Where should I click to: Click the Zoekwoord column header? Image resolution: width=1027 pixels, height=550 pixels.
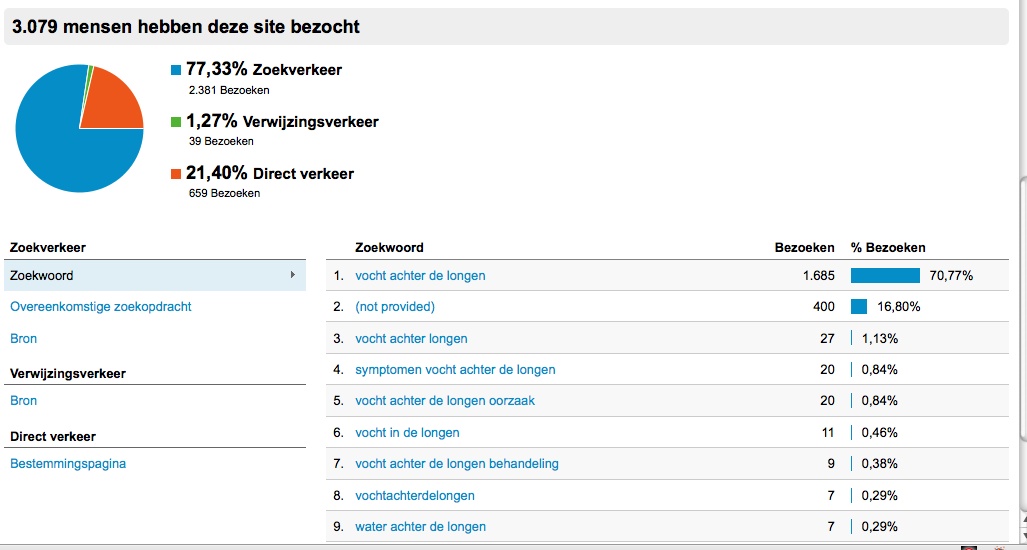pyautogui.click(x=389, y=248)
